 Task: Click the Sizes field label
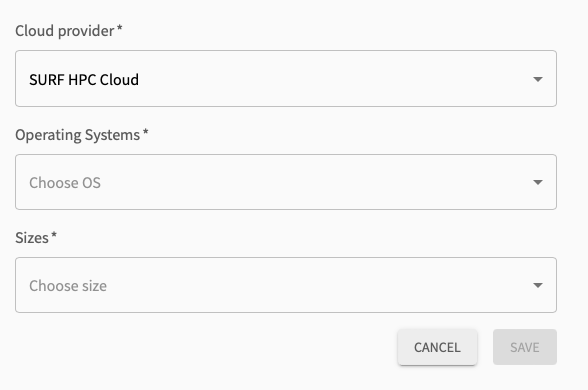click(32, 238)
